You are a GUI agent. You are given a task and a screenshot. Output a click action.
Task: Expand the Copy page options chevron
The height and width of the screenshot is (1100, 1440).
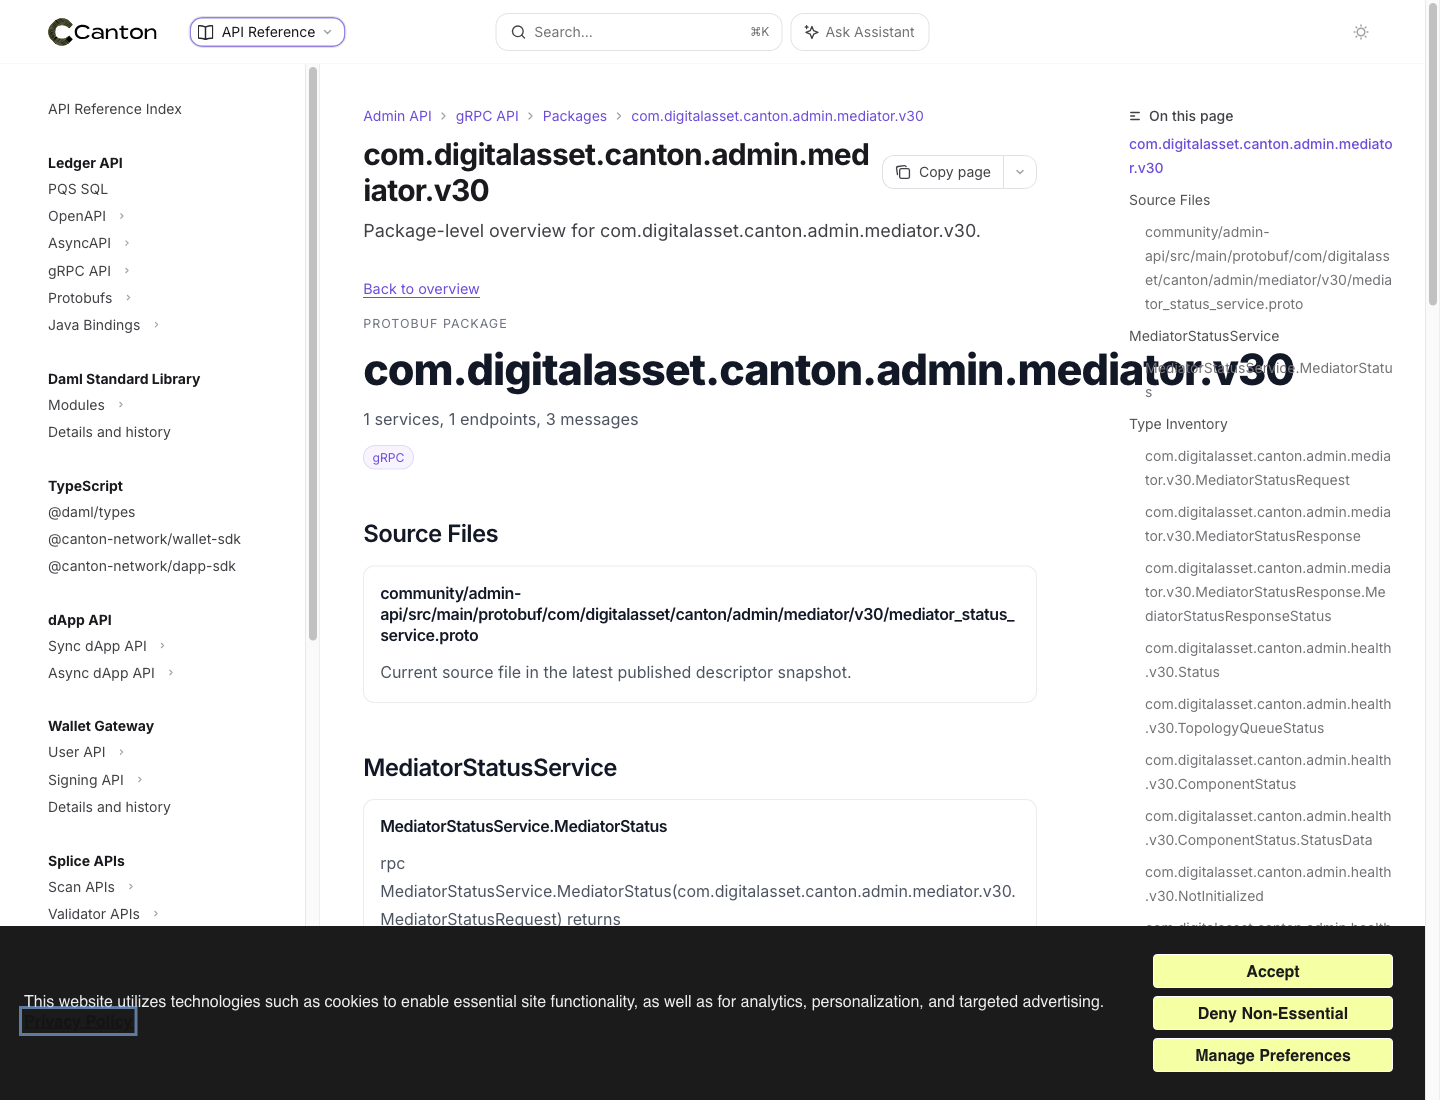pyautogui.click(x=1020, y=172)
